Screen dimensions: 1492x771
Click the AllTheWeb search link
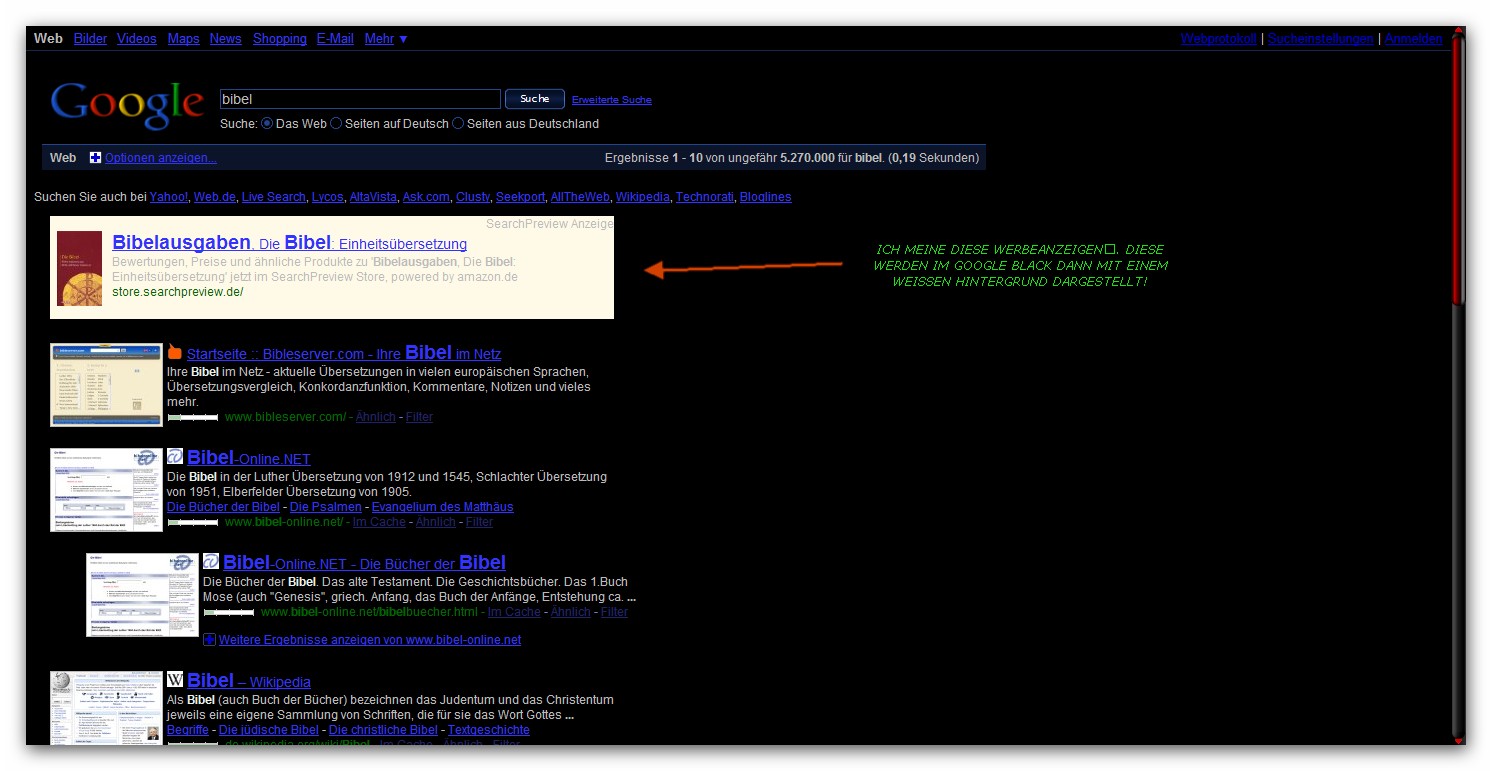coord(580,197)
